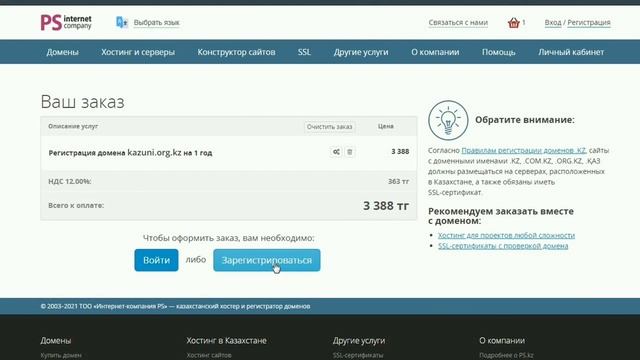
Task: Click the share icon for kazuni.org.kz
Action: click(x=336, y=152)
